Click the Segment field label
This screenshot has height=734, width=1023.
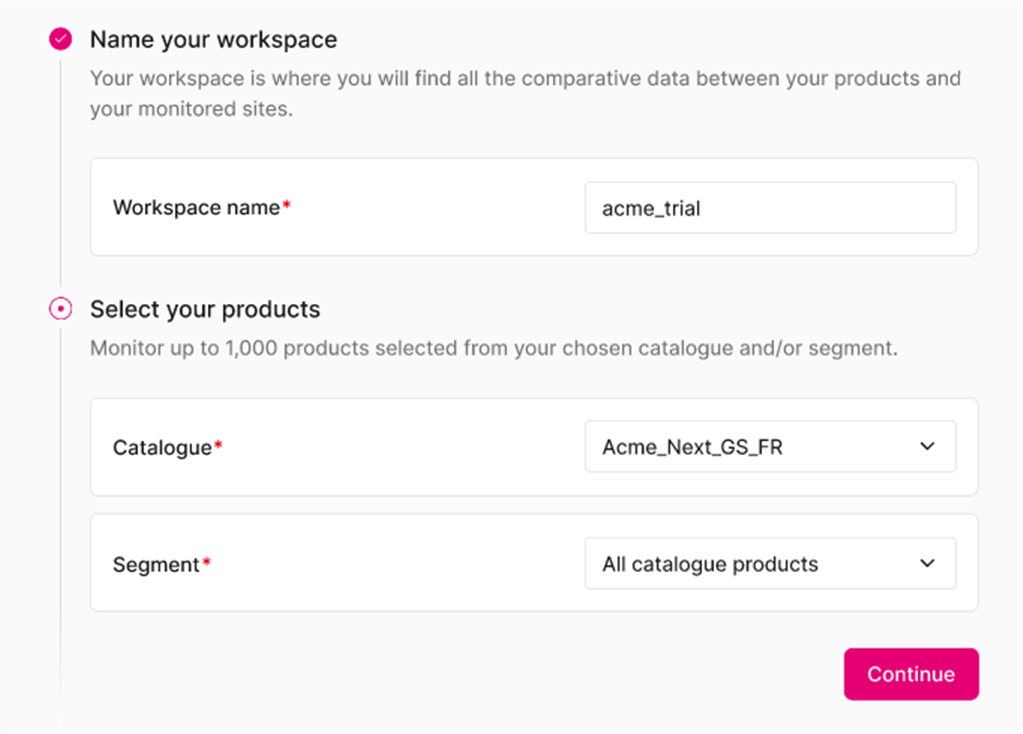156,564
